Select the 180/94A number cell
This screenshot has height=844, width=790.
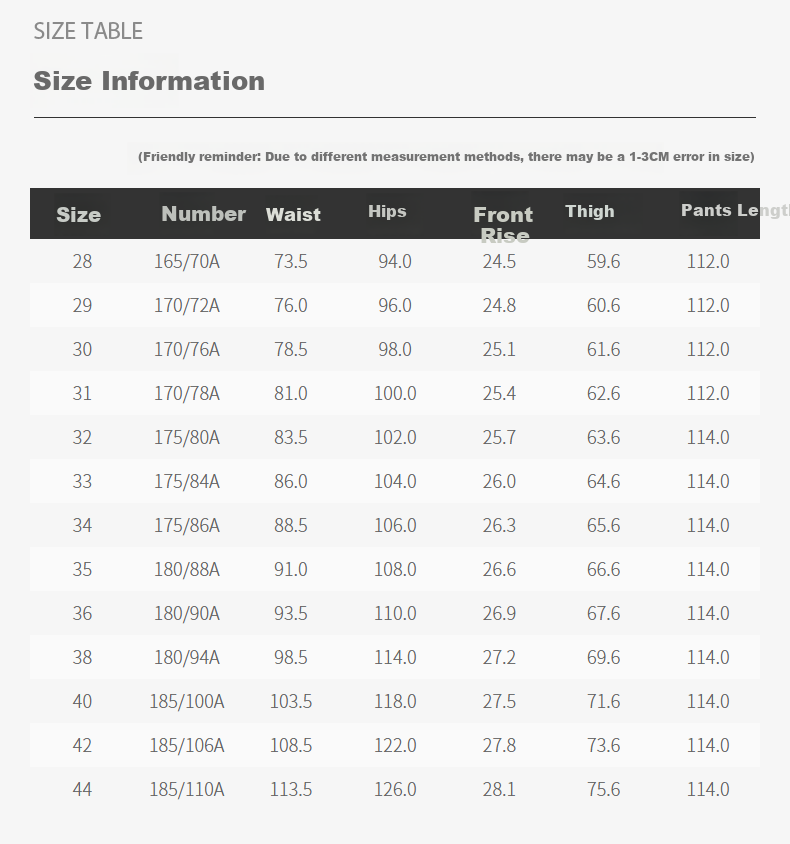[x=187, y=658]
